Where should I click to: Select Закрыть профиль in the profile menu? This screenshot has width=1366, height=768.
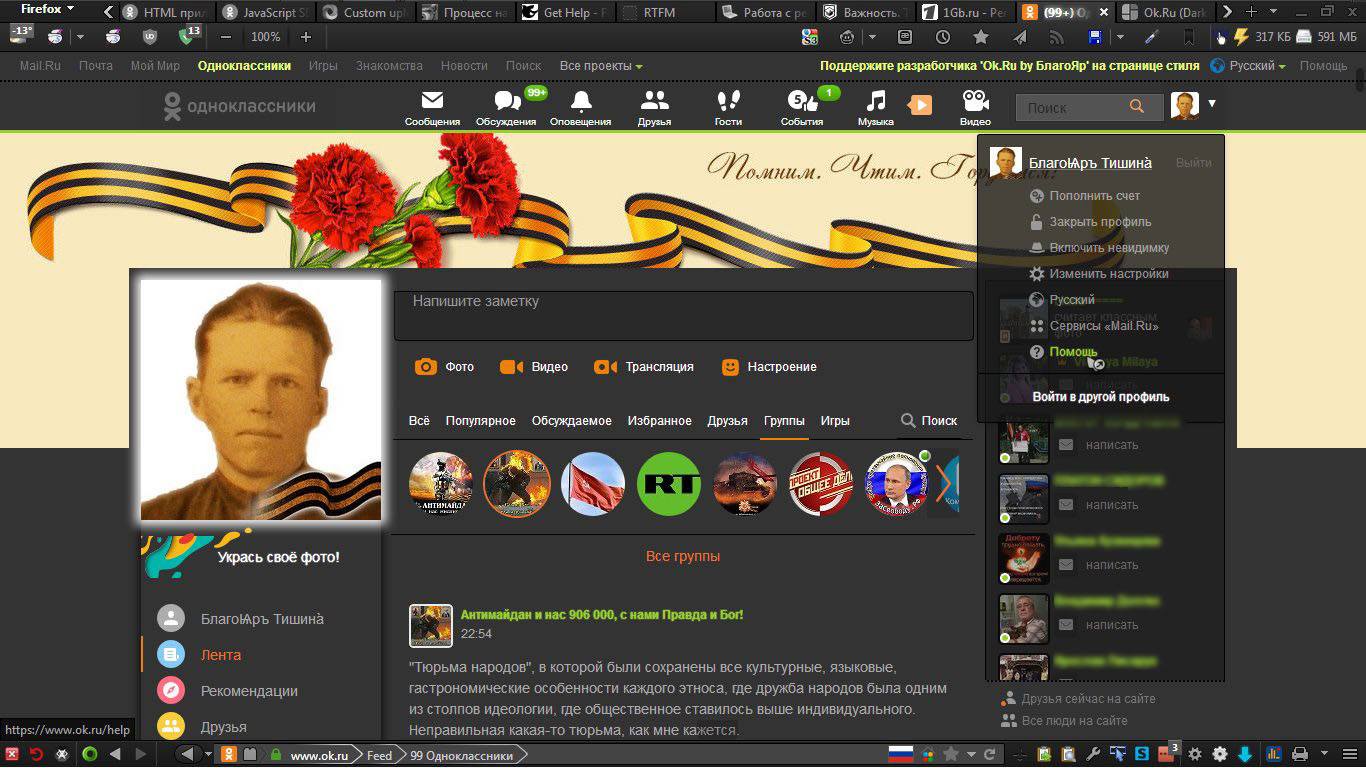point(1100,222)
